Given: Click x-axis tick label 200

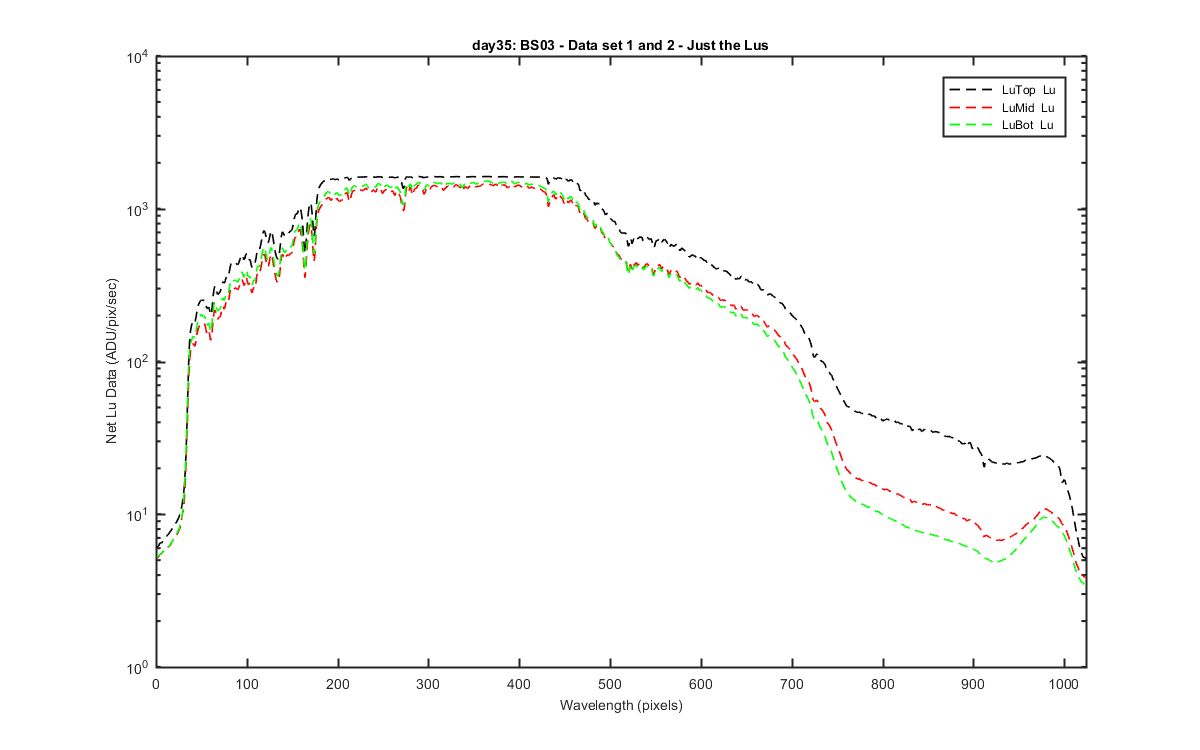Looking at the screenshot, I should 338,684.
